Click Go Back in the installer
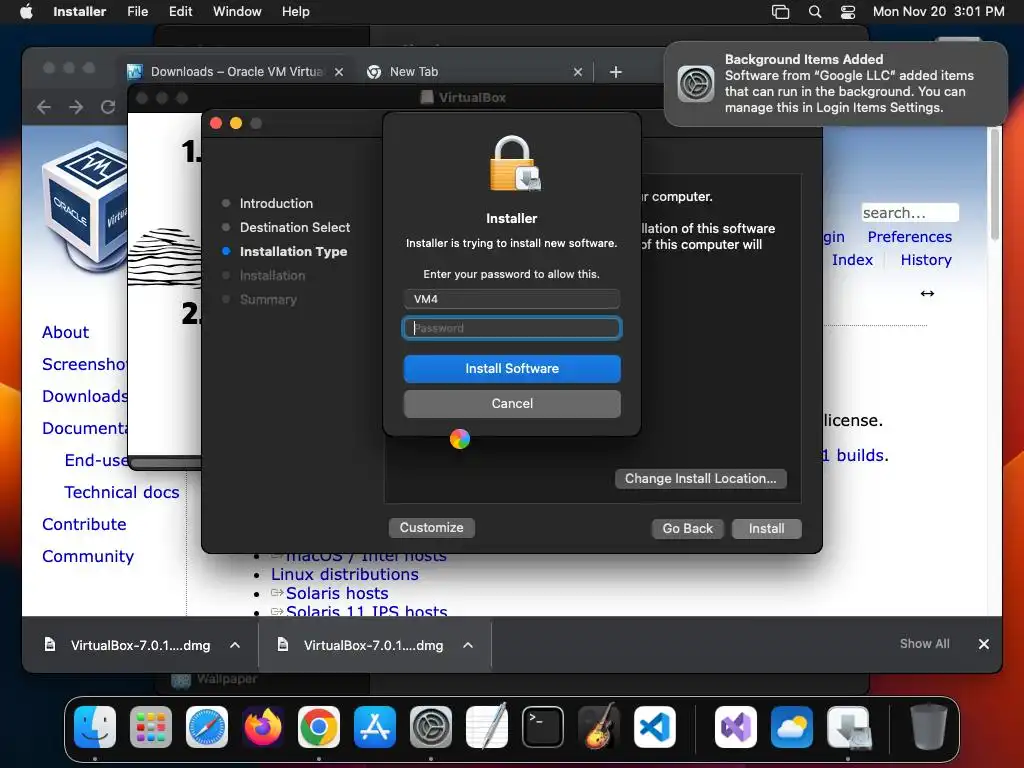The image size is (1024, 768). pyautogui.click(x=688, y=528)
